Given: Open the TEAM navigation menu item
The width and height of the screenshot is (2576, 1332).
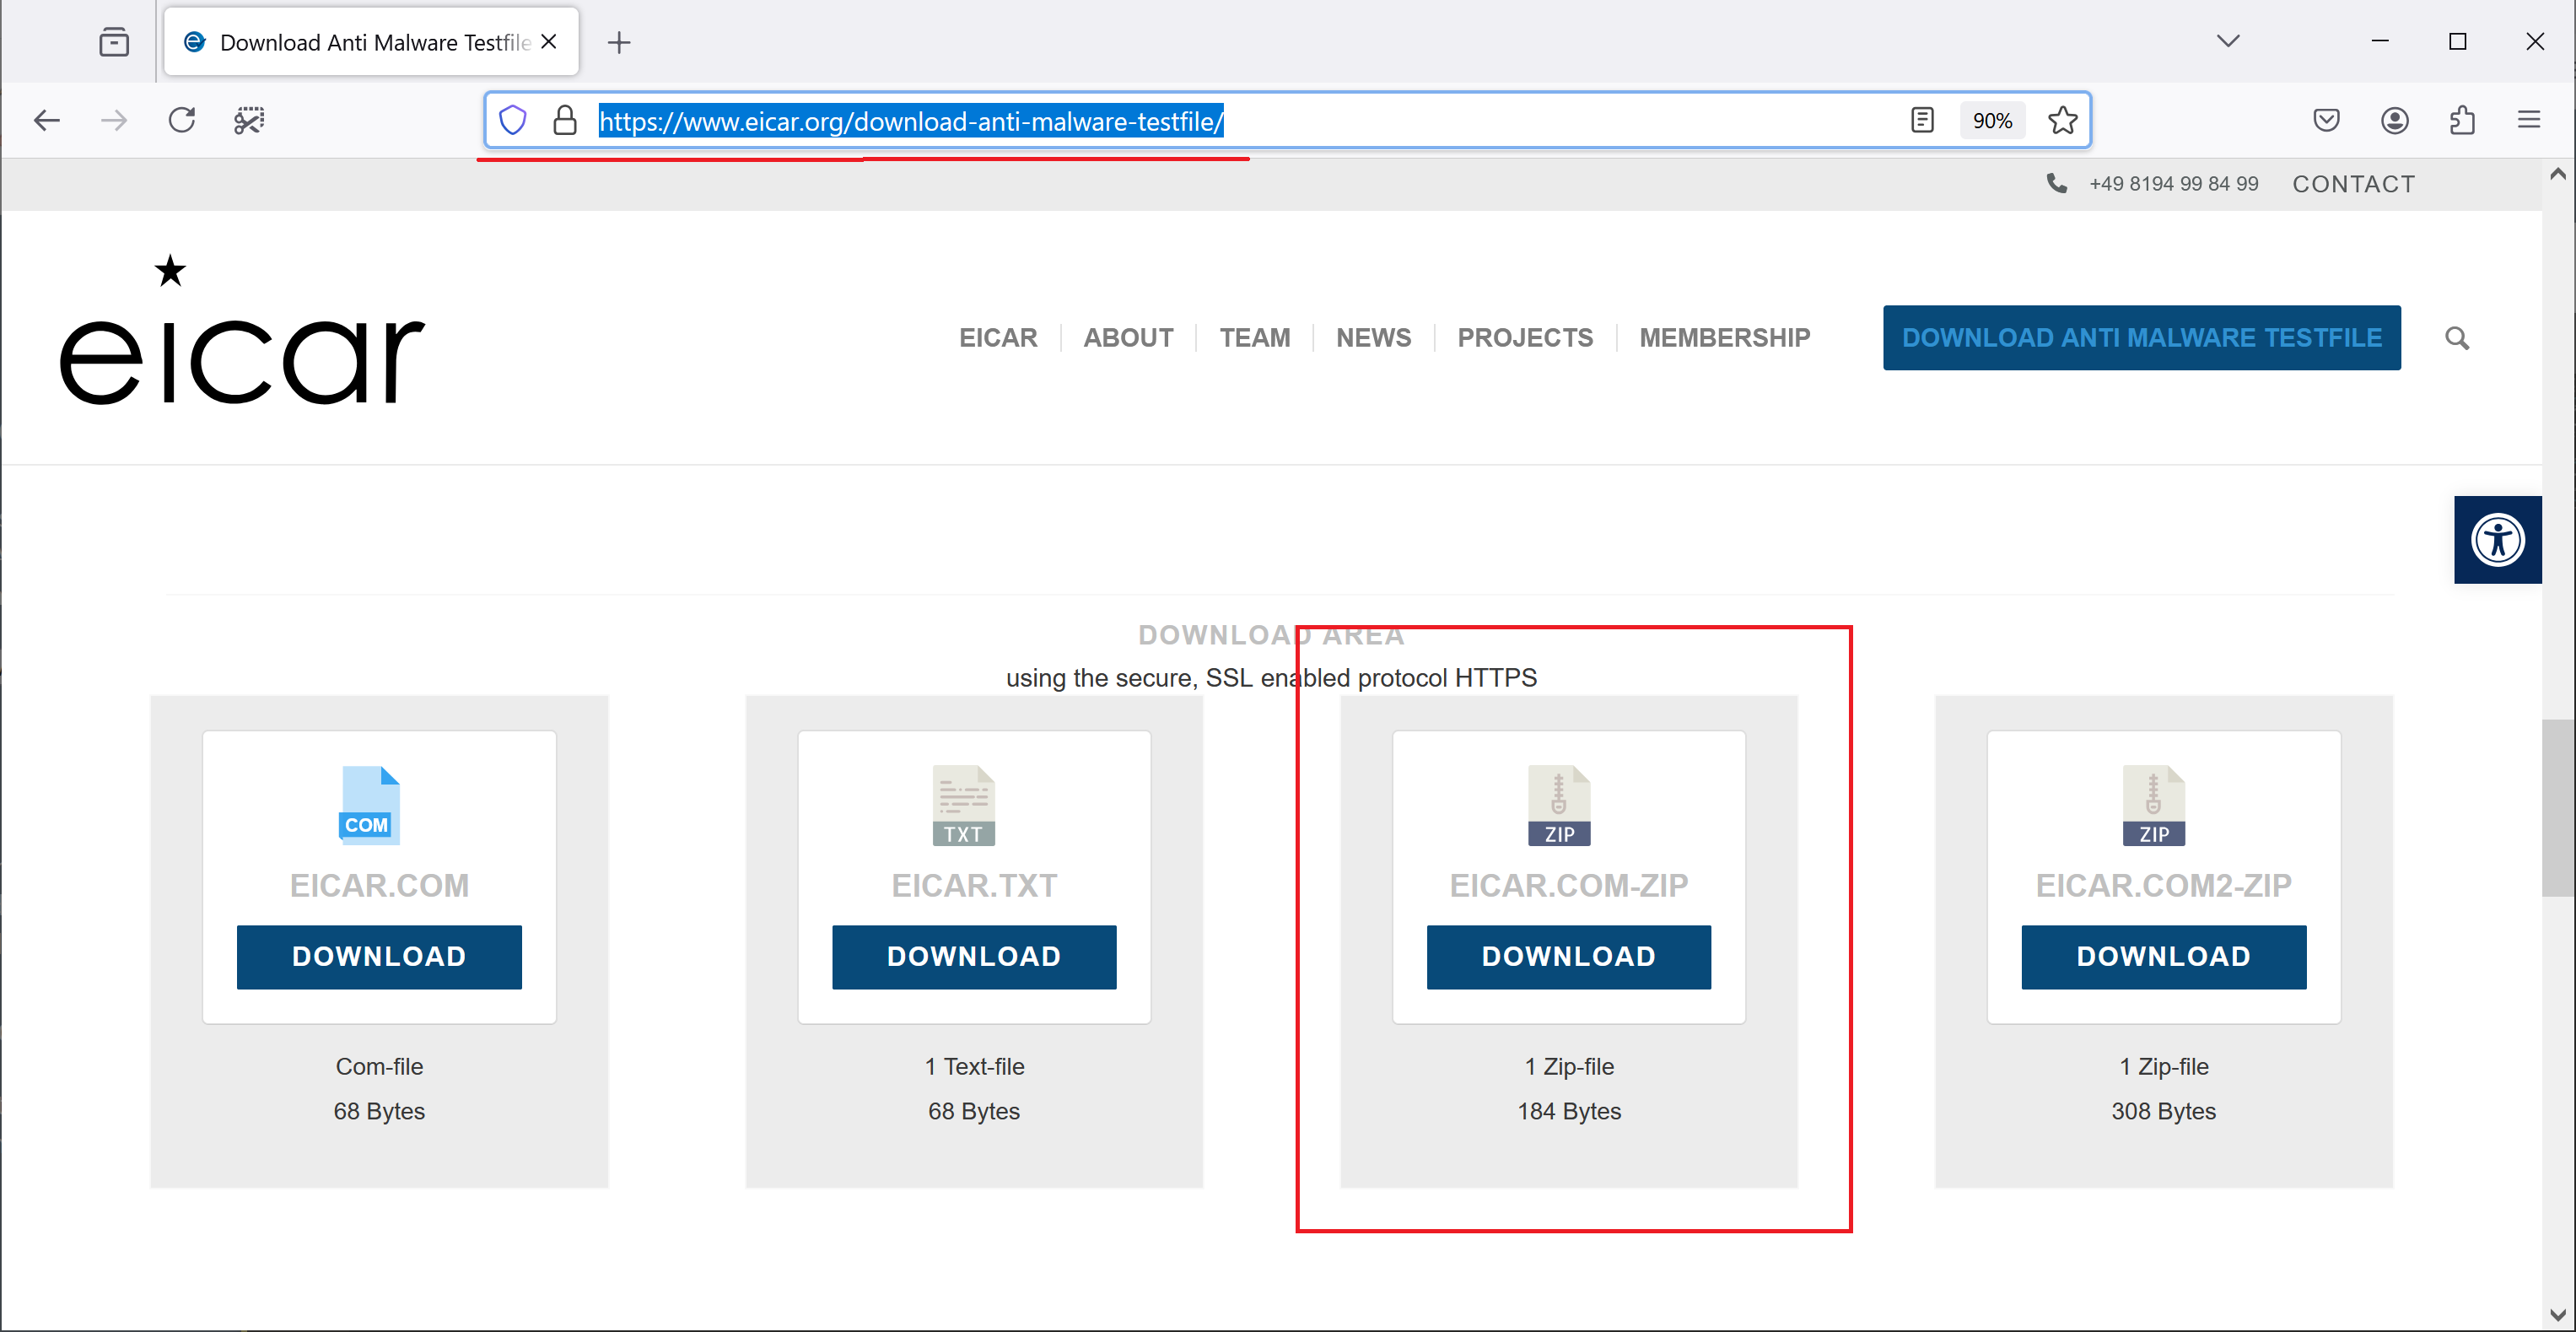Looking at the screenshot, I should (x=1254, y=338).
